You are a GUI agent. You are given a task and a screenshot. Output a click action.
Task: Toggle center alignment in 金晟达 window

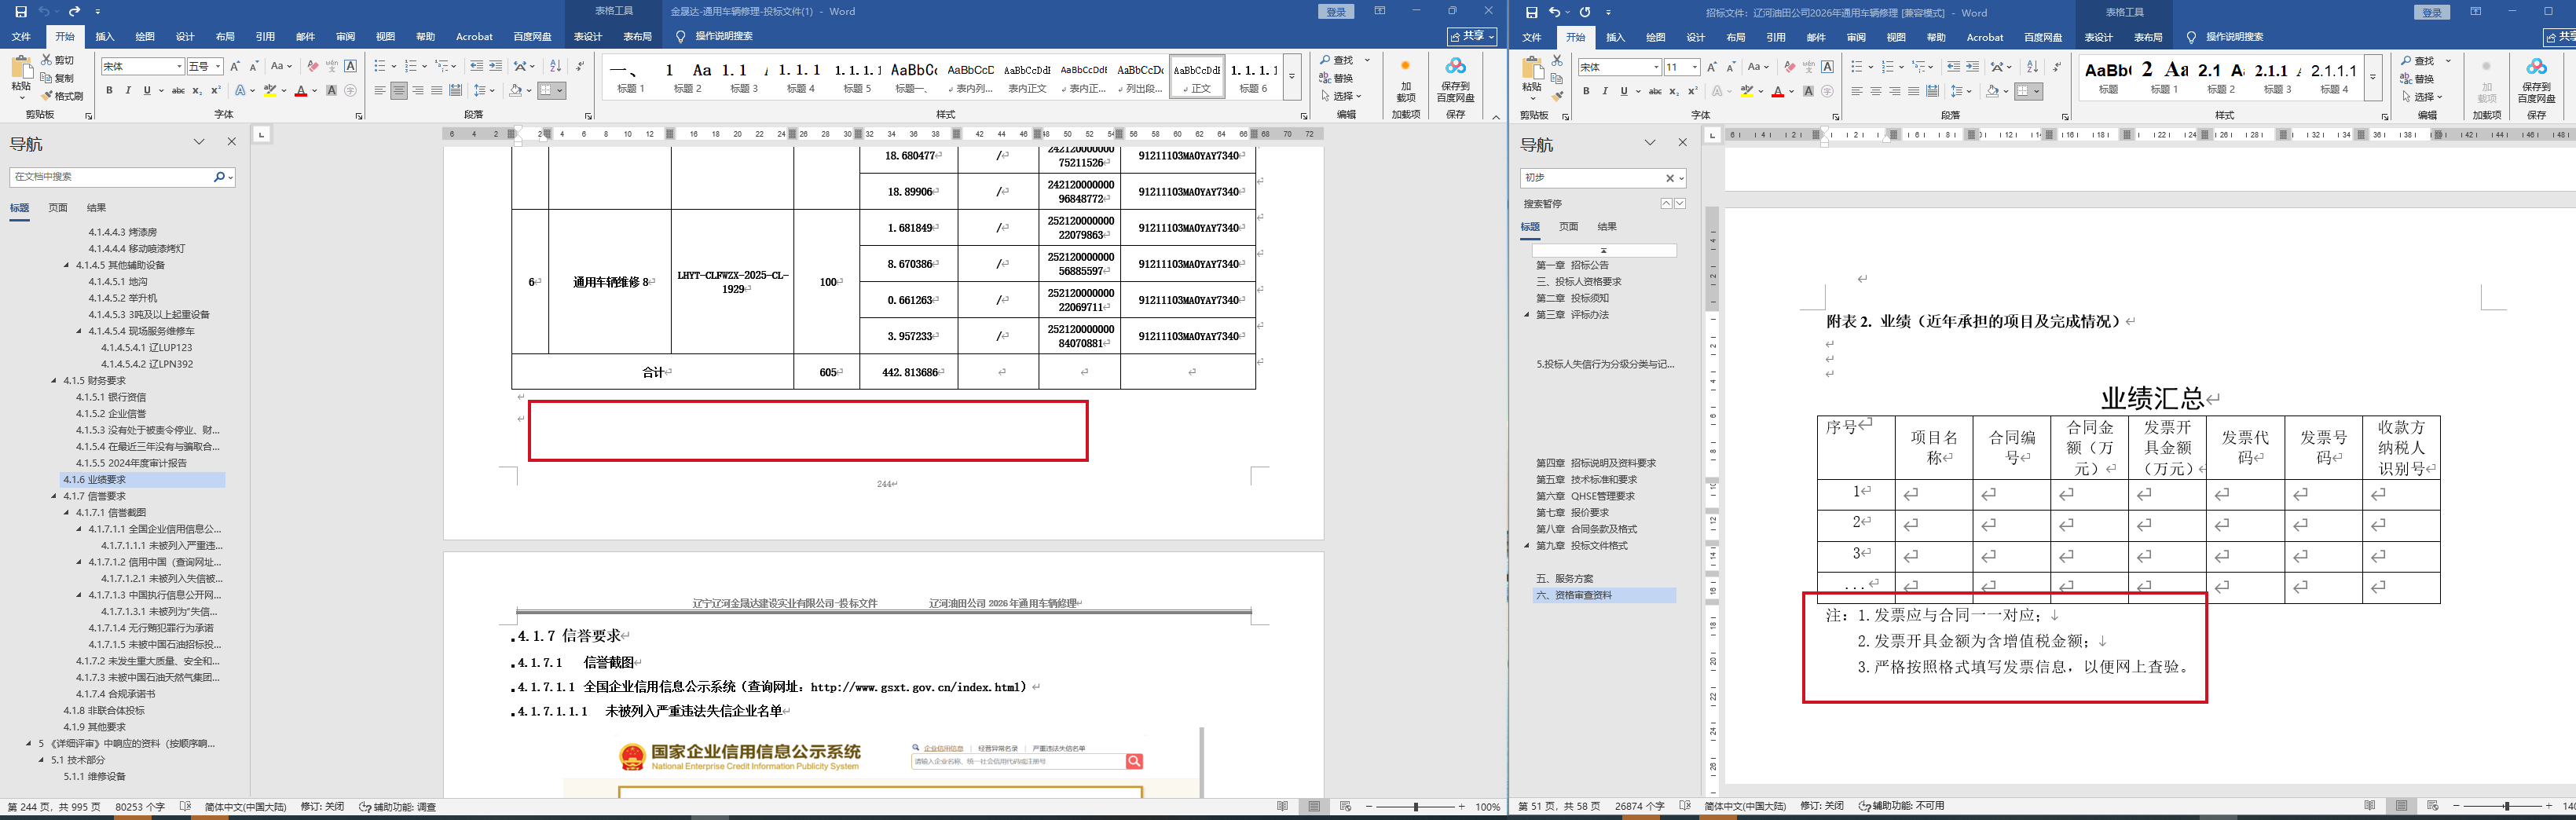pyautogui.click(x=398, y=91)
